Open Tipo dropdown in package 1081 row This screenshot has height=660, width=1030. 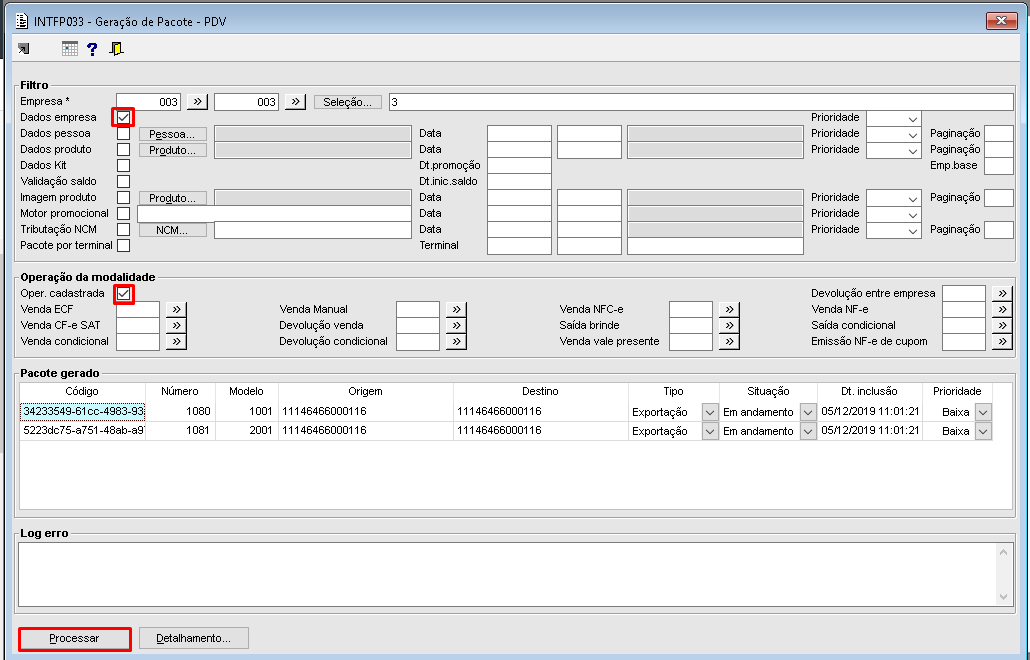click(x=709, y=431)
